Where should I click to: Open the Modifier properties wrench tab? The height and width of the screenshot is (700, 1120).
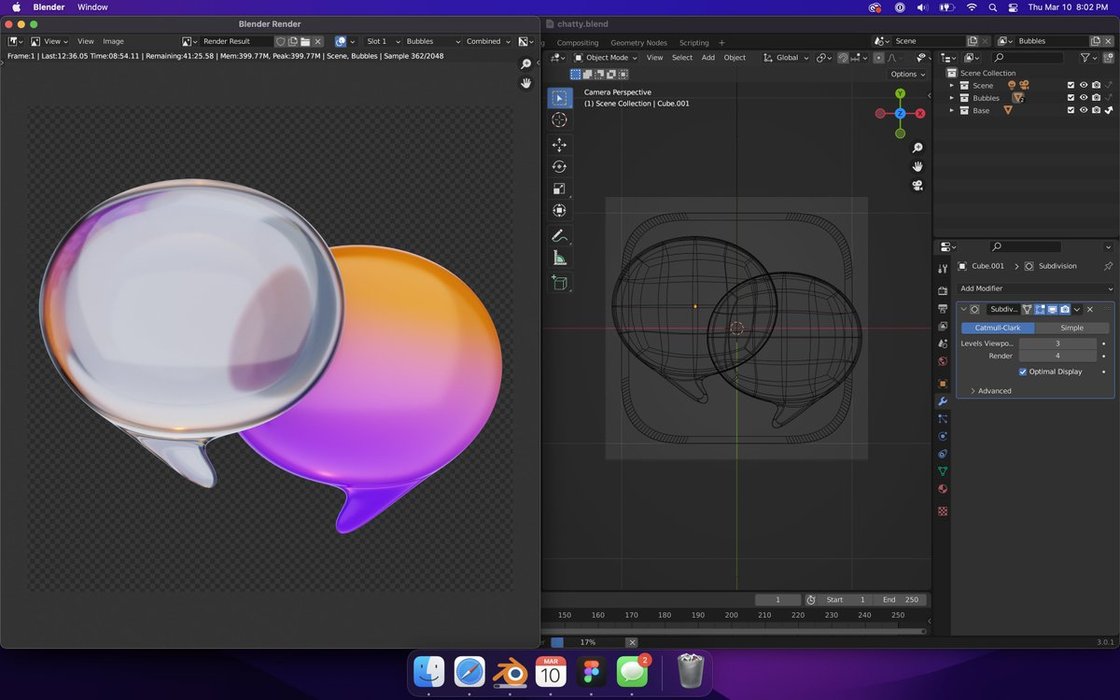pyautogui.click(x=943, y=401)
